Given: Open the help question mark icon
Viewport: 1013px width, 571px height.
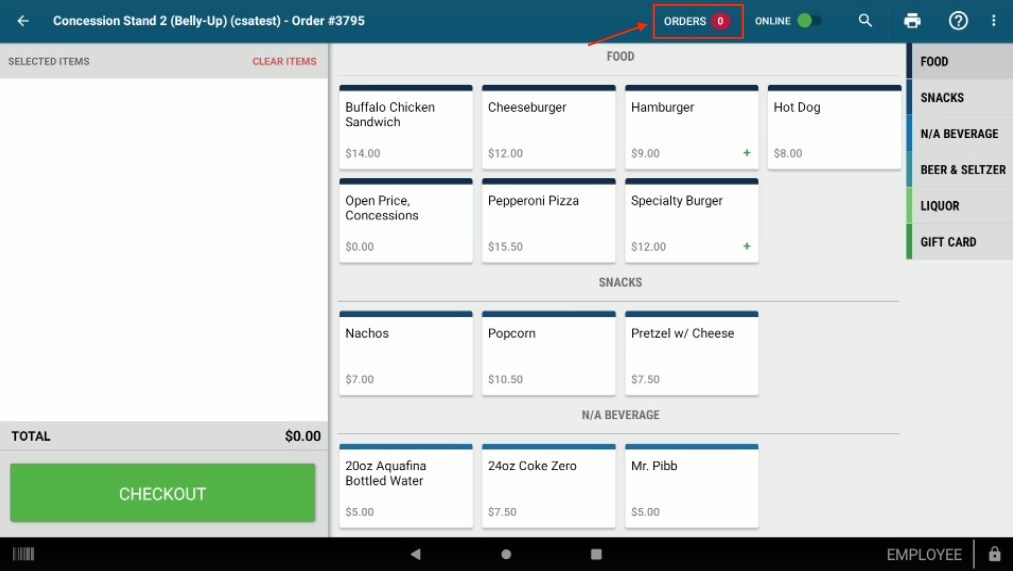Looking at the screenshot, I should click(958, 21).
